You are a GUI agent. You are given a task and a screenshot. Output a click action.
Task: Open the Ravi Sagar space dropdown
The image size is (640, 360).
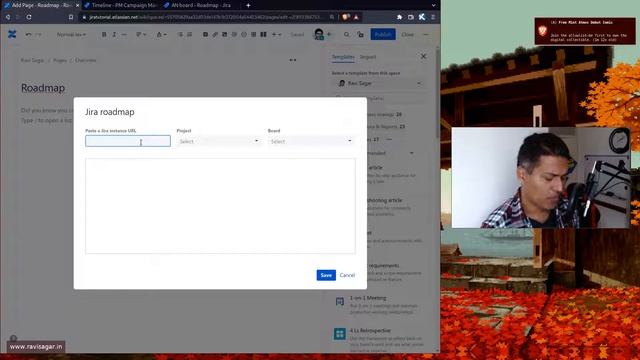pos(379,83)
